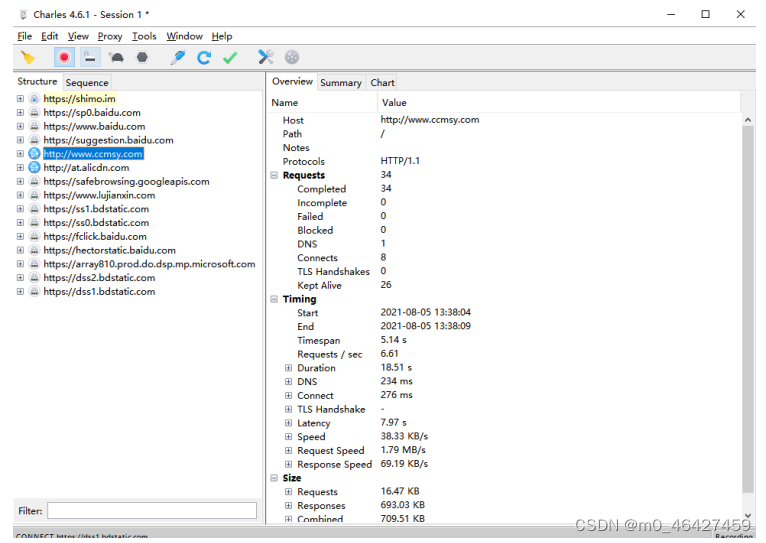Screen dimensions: 766x543
Task: Select https://hectorstatic.baidu.com host
Action: [x=109, y=251]
